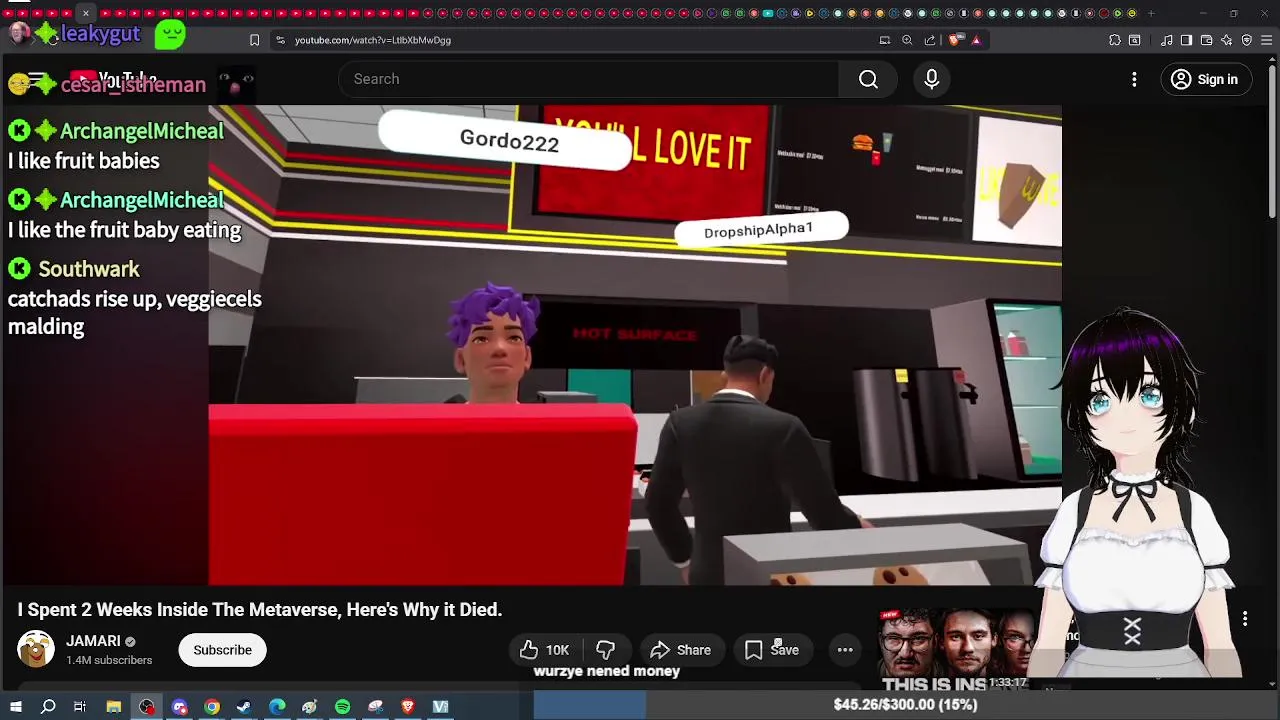Bookmark this page in the address bar

click(254, 40)
